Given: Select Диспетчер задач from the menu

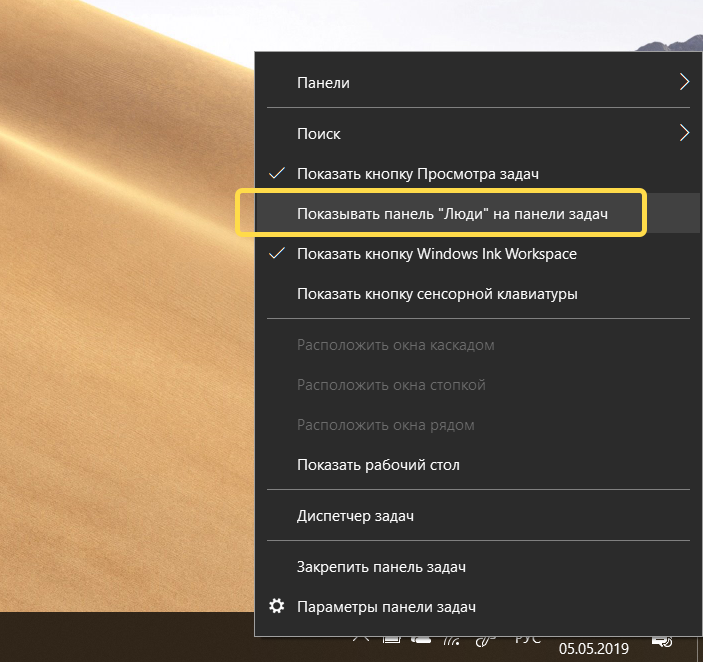Looking at the screenshot, I should tap(355, 517).
